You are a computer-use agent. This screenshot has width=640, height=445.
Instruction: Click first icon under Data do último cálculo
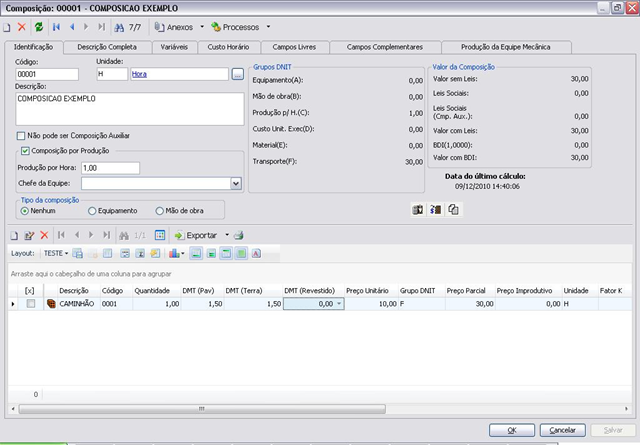click(418, 210)
